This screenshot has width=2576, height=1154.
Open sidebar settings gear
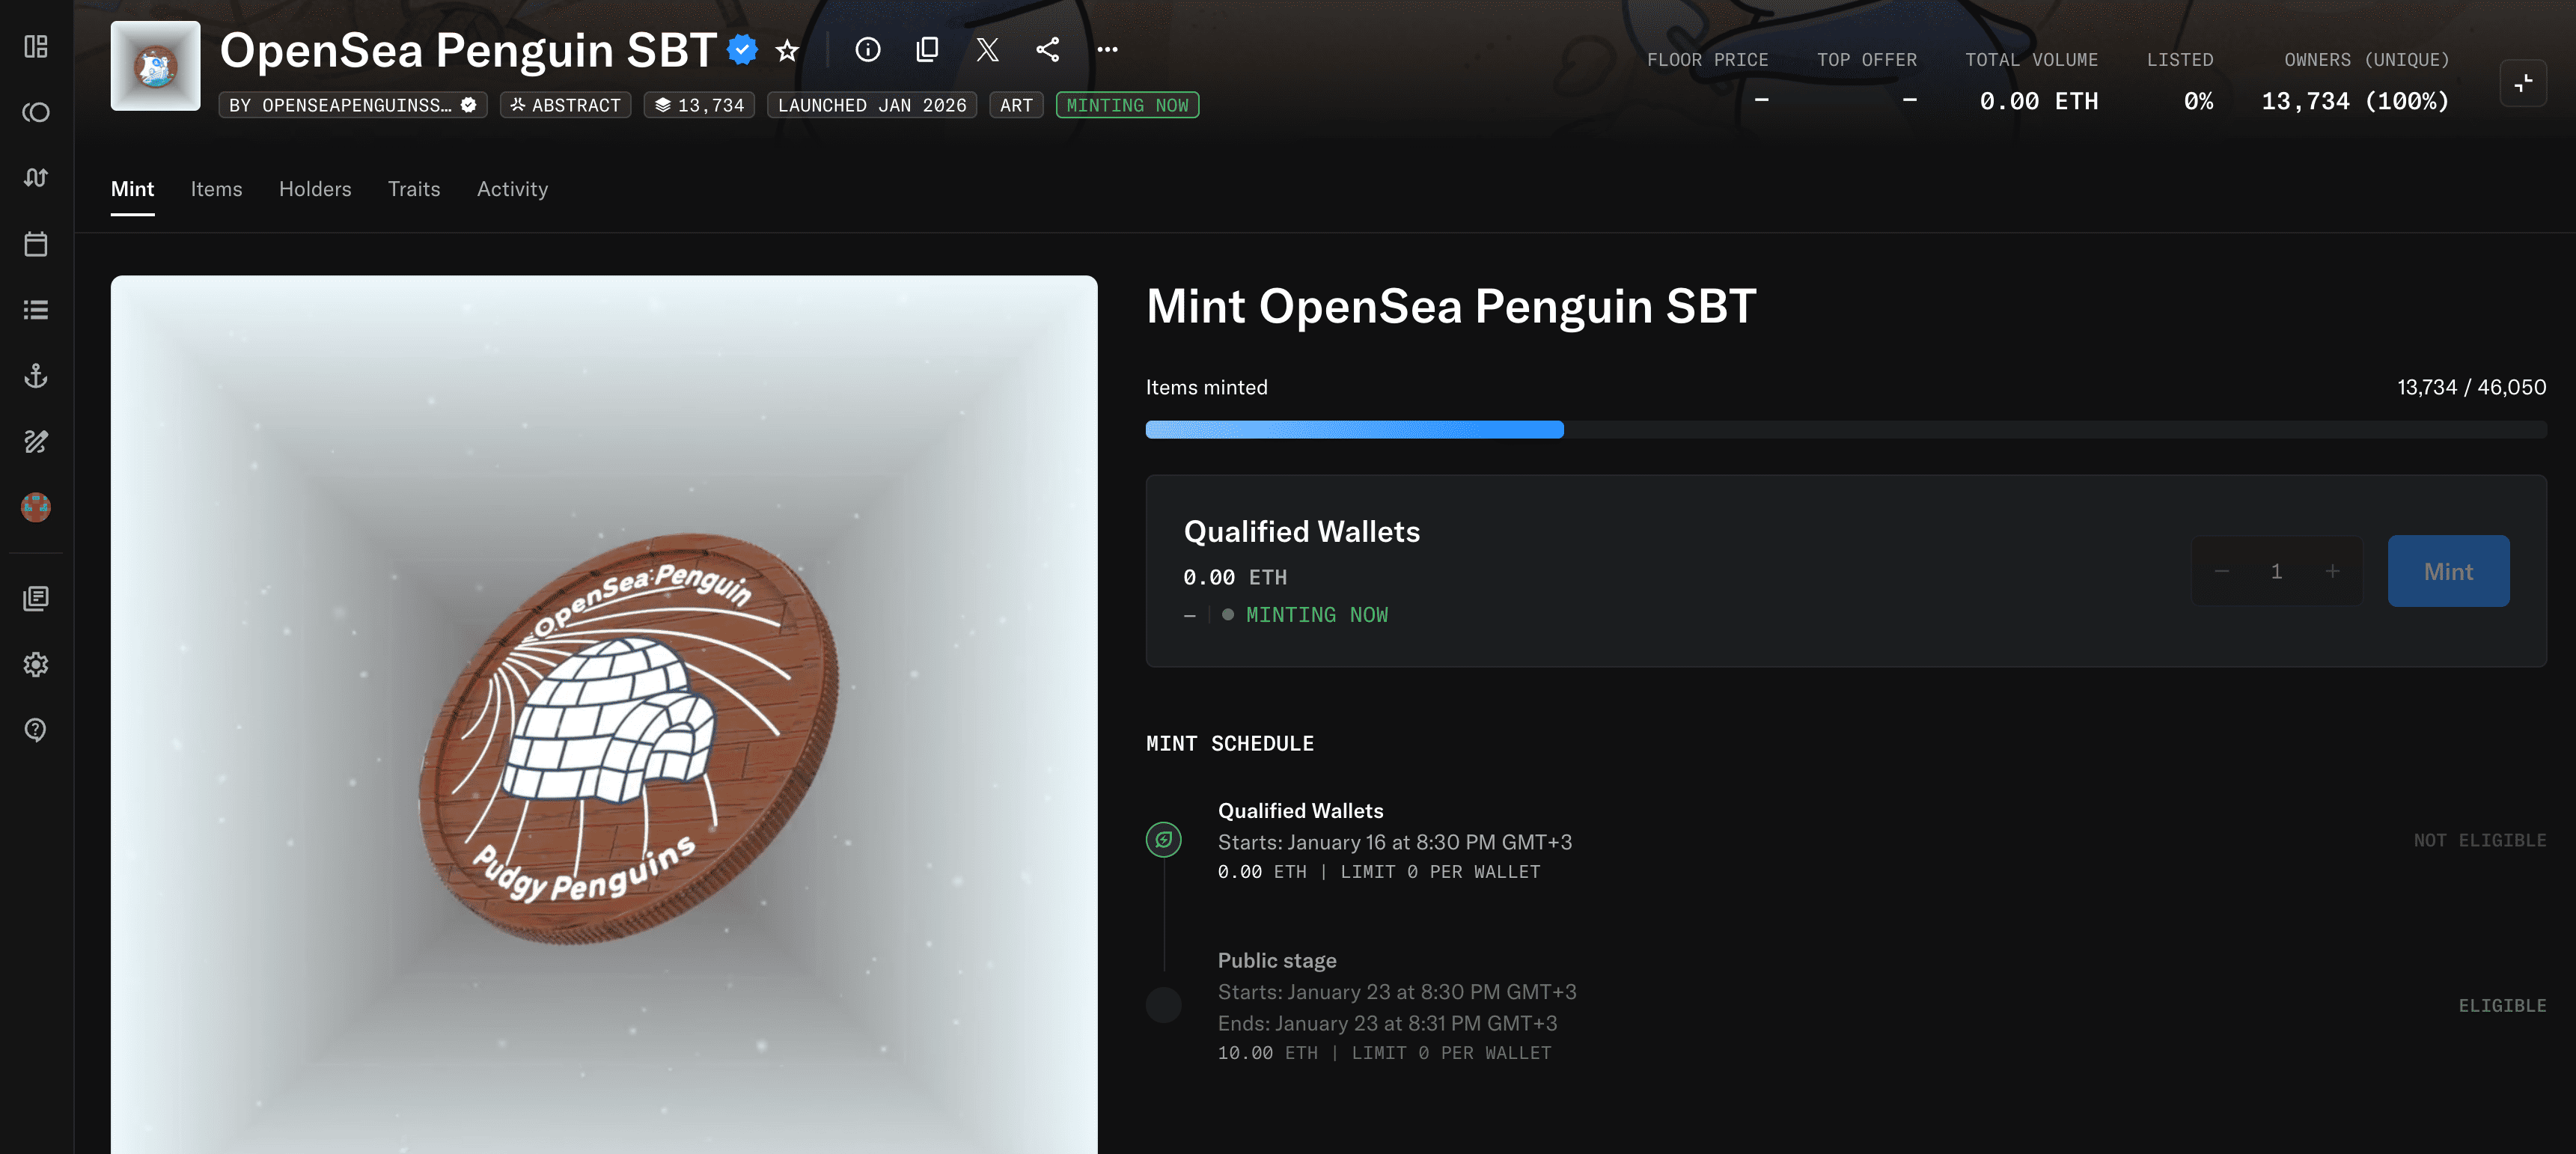36,664
